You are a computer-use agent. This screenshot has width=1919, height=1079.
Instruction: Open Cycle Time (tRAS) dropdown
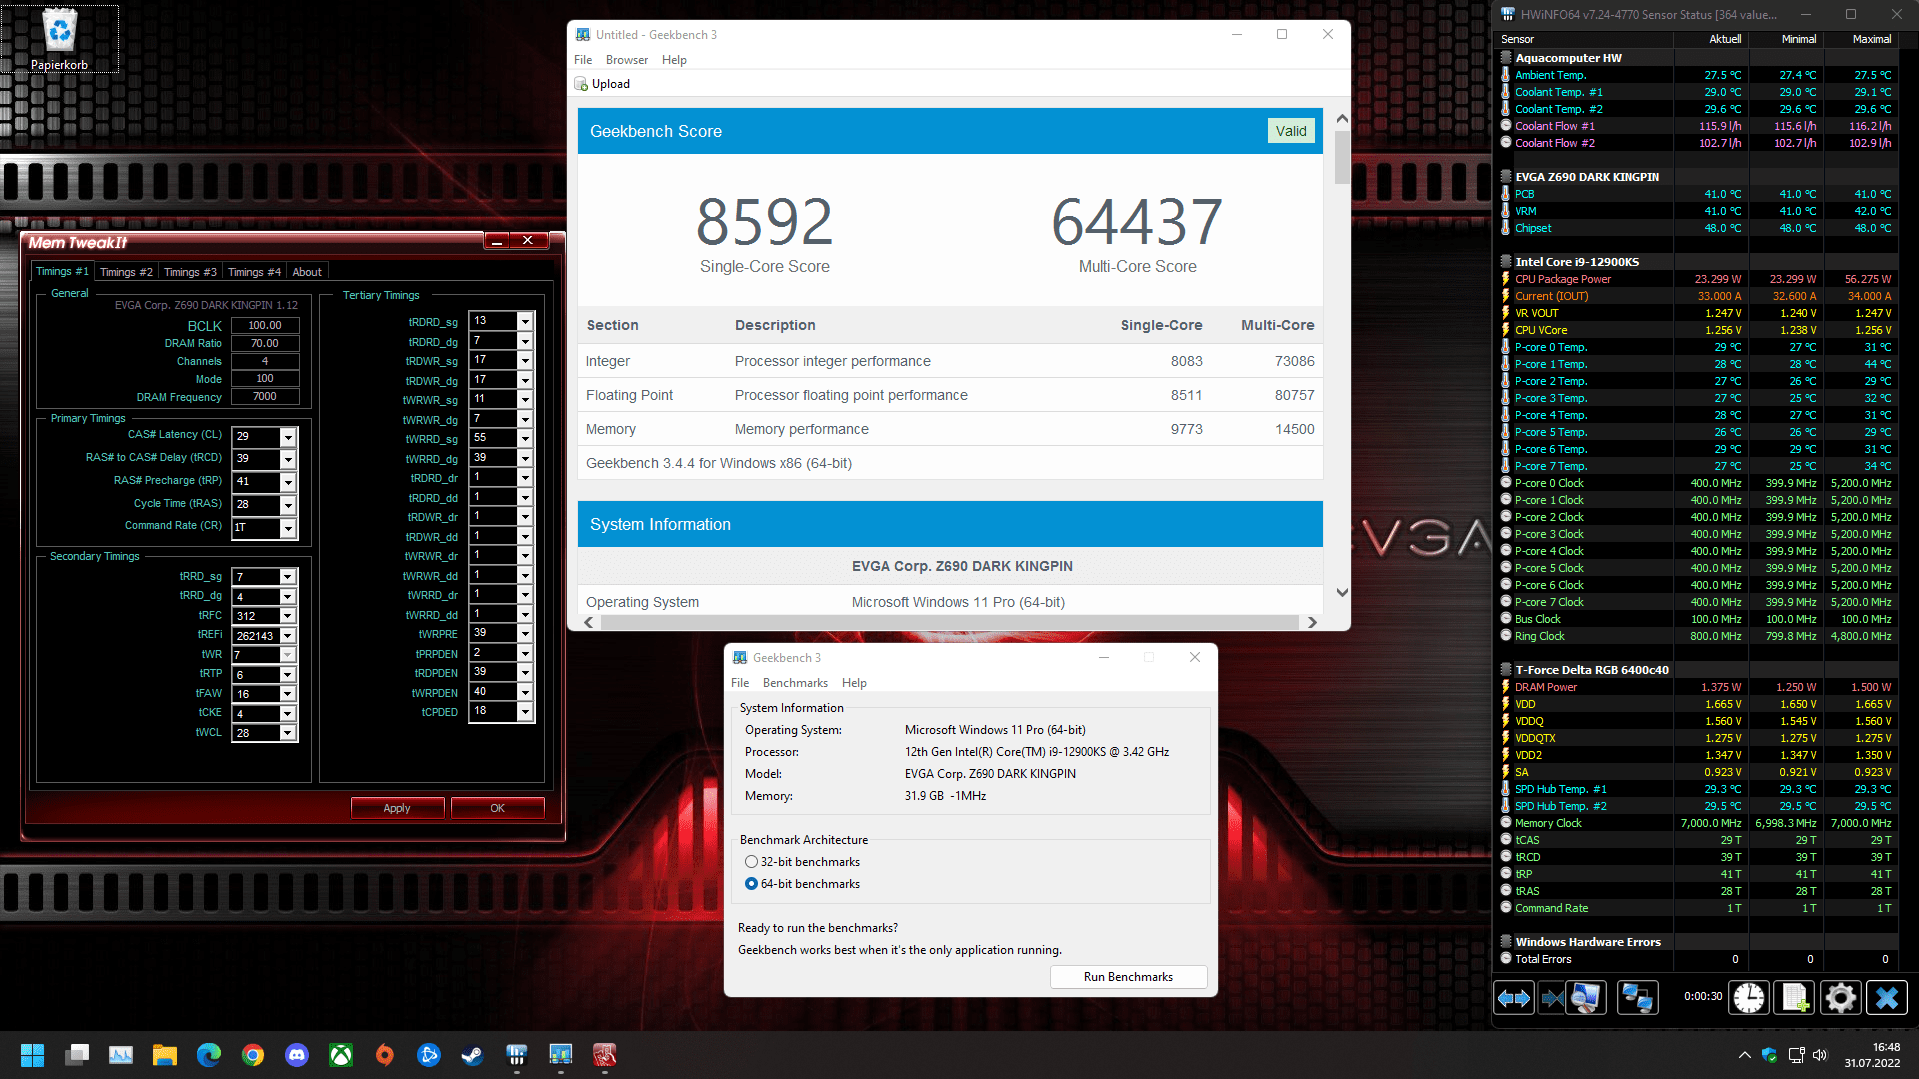click(288, 505)
